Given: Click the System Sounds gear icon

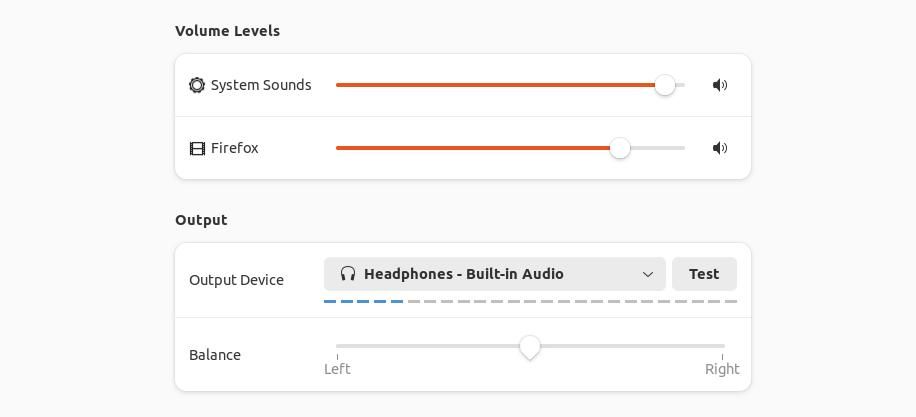Looking at the screenshot, I should click(x=197, y=85).
